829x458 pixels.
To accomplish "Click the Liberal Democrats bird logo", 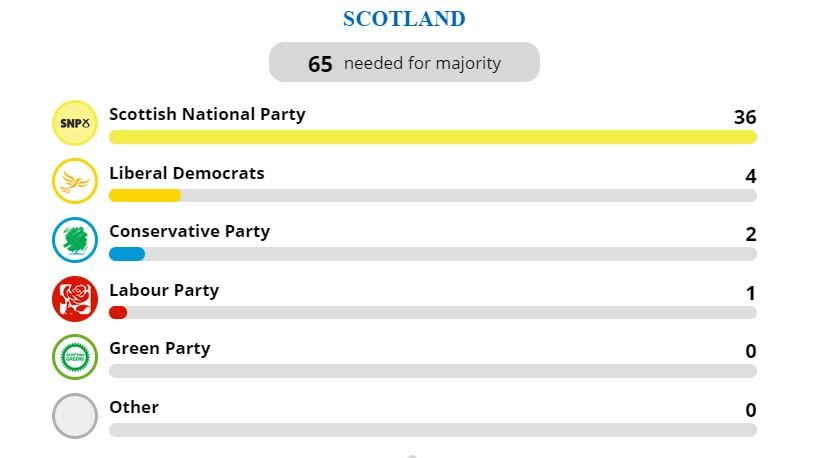I will (x=75, y=181).
